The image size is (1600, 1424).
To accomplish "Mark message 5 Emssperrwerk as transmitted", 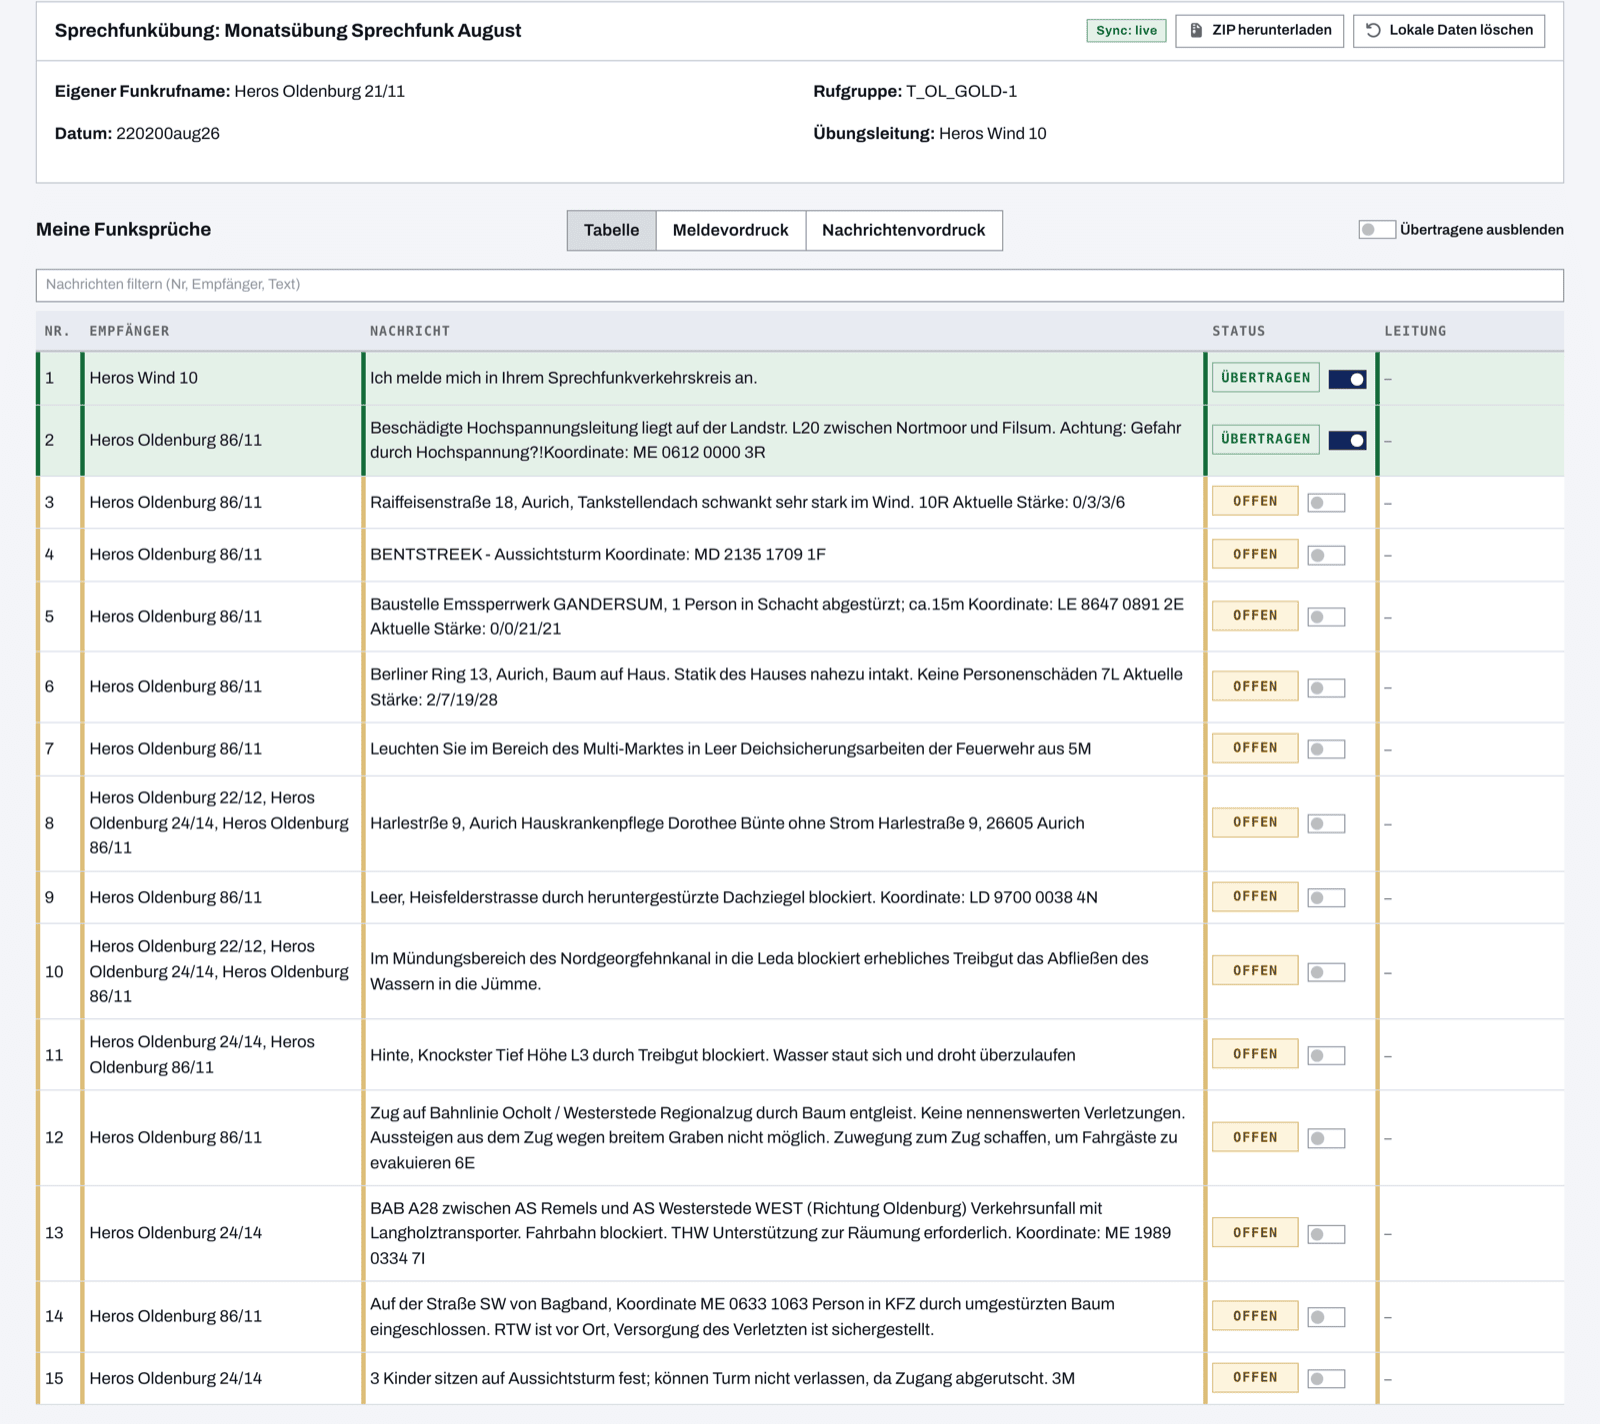I will point(1326,617).
